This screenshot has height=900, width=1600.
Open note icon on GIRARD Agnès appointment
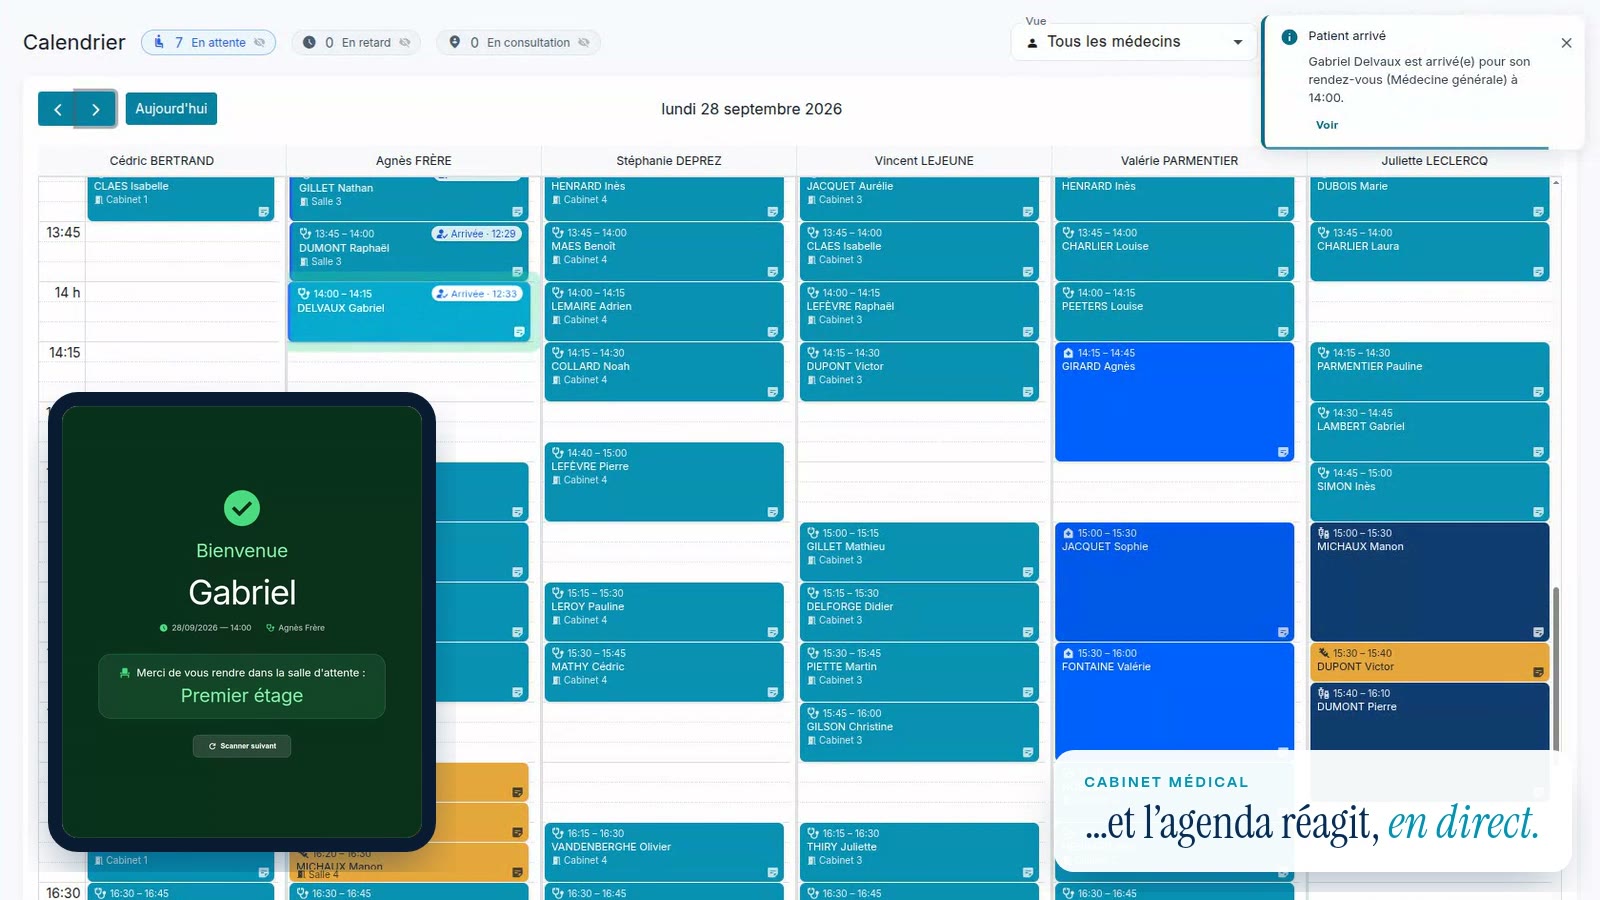pos(1283,452)
